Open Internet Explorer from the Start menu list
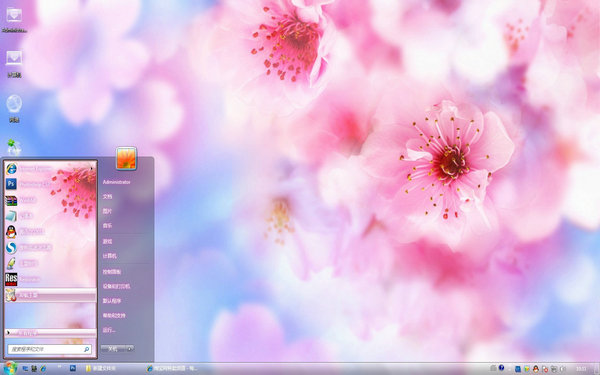This screenshot has width=600, height=375. (50, 168)
